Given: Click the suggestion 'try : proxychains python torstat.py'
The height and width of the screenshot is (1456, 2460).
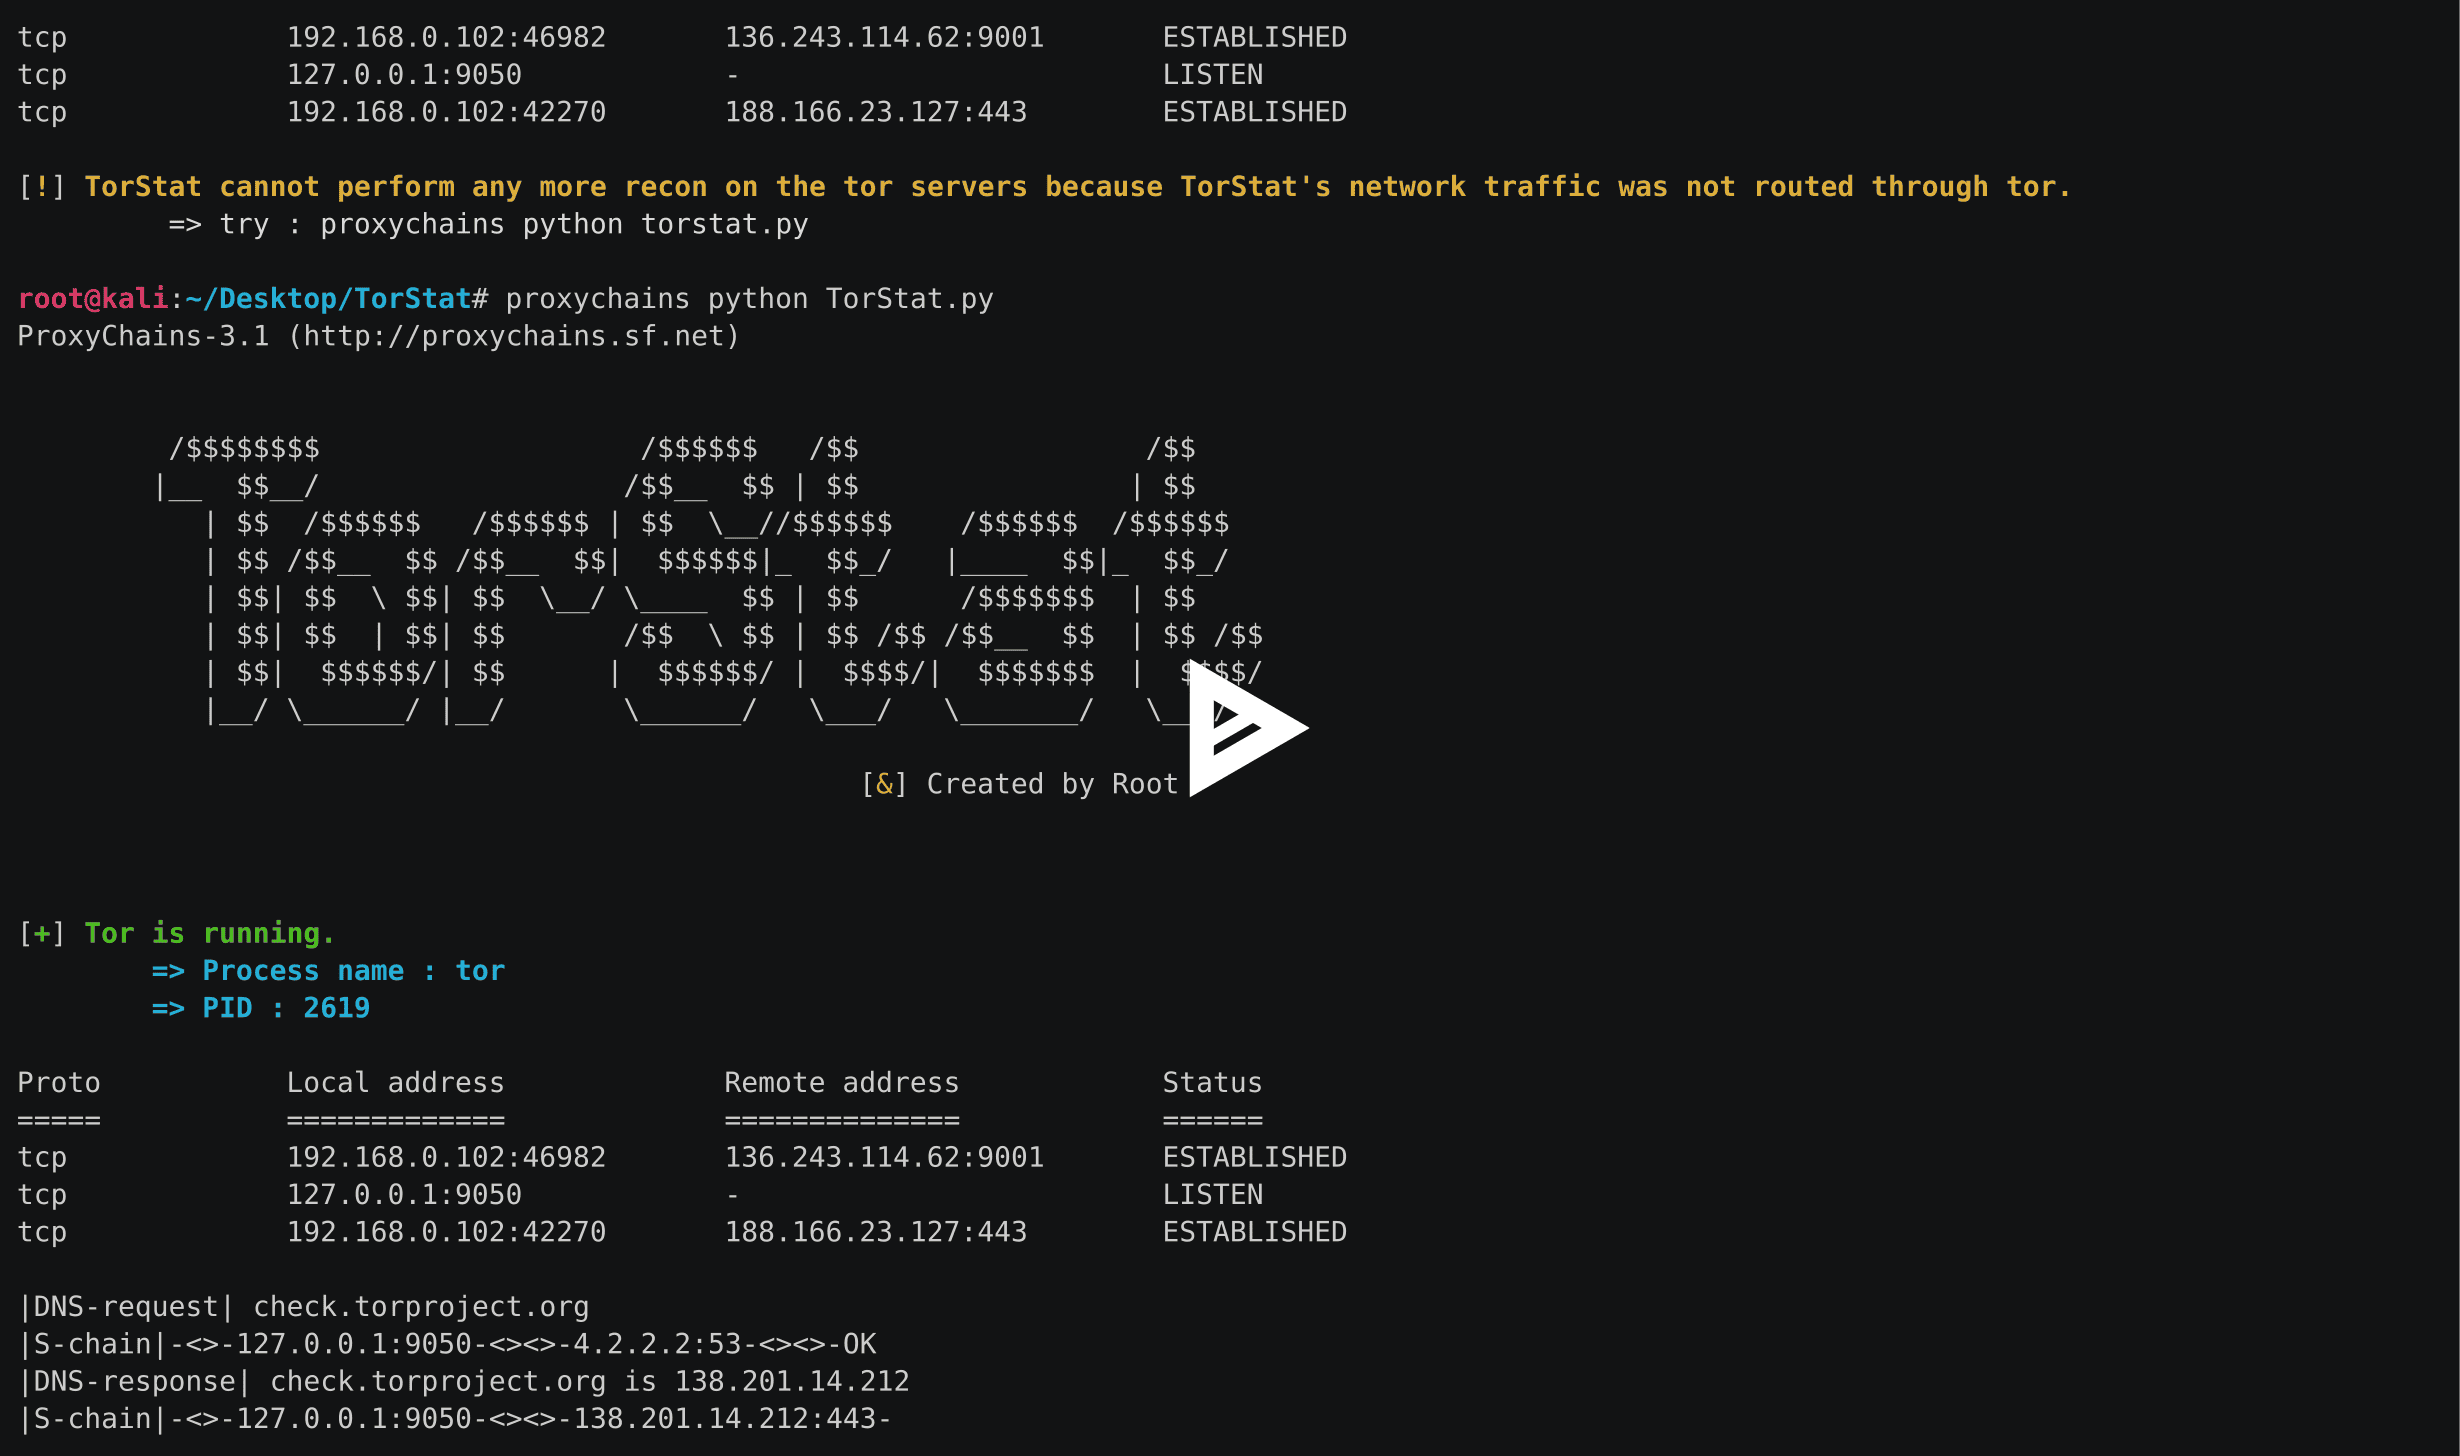Looking at the screenshot, I should tap(513, 224).
